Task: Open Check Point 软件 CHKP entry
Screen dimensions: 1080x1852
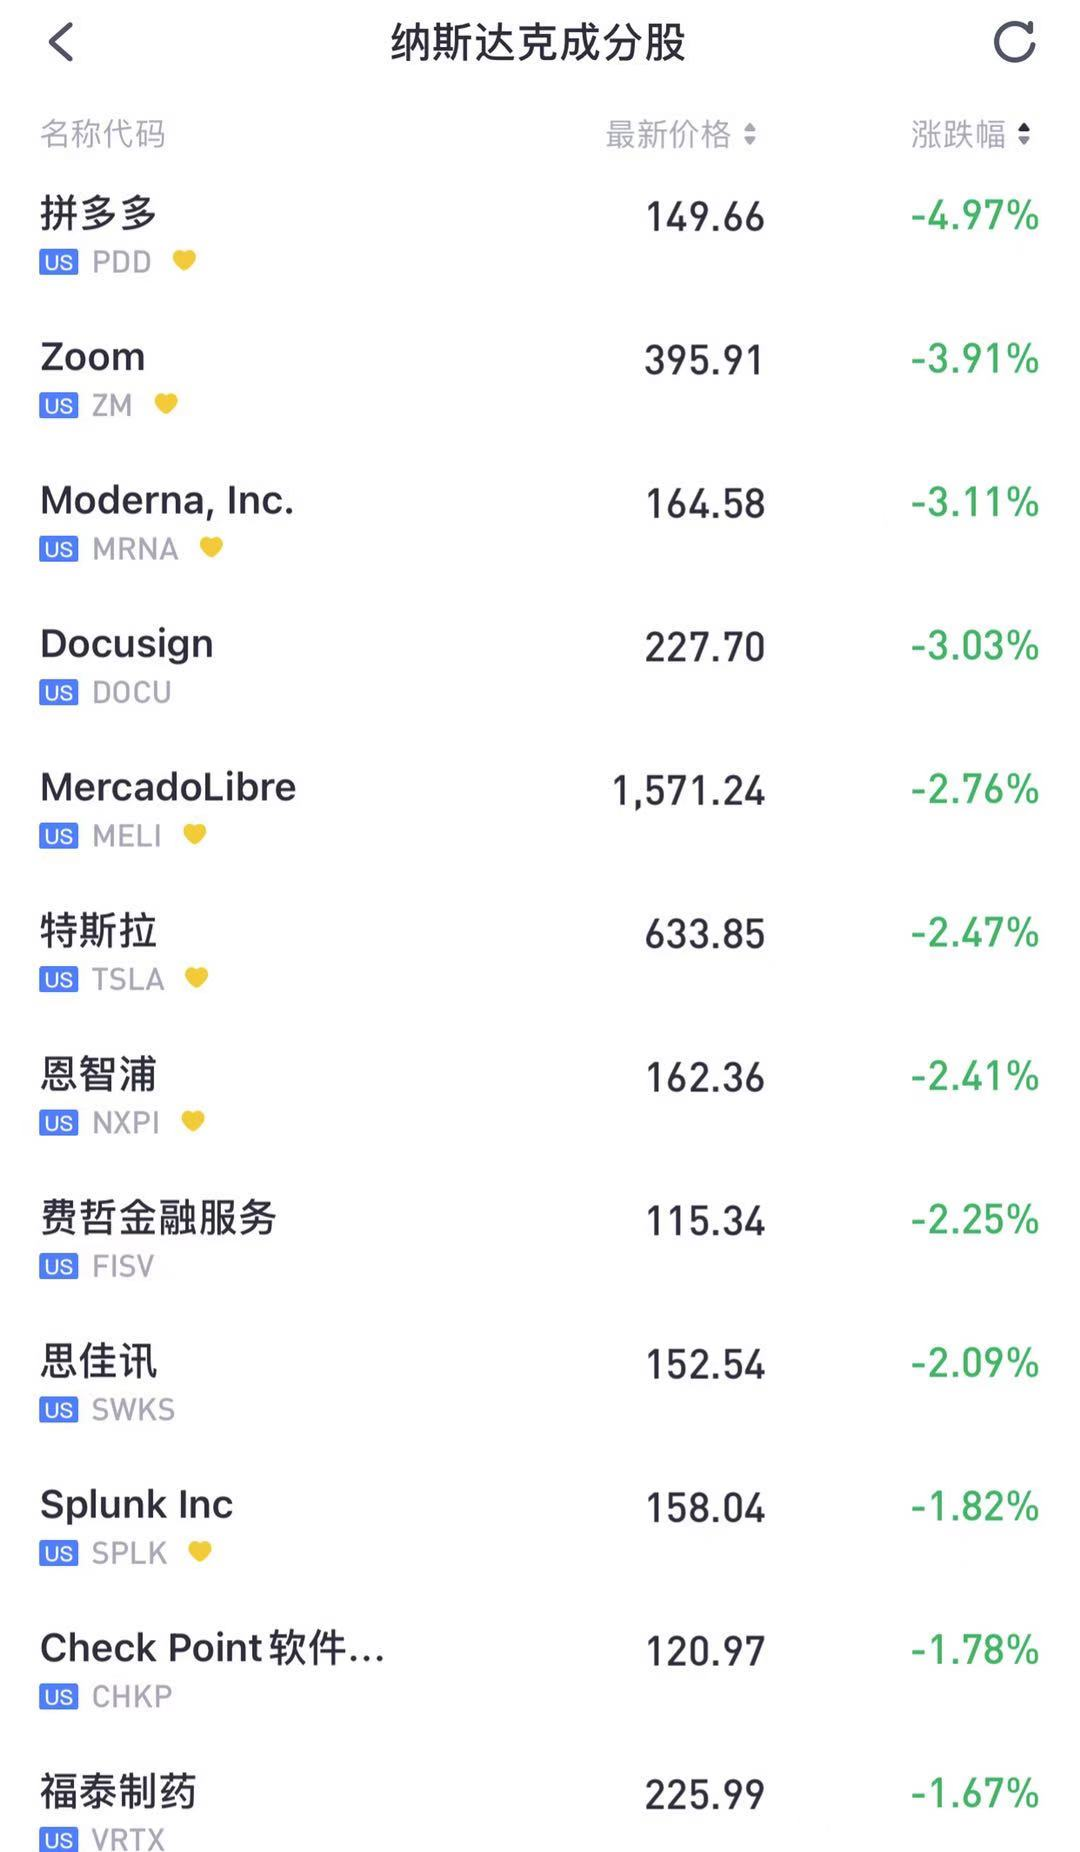Action: (x=540, y=1670)
